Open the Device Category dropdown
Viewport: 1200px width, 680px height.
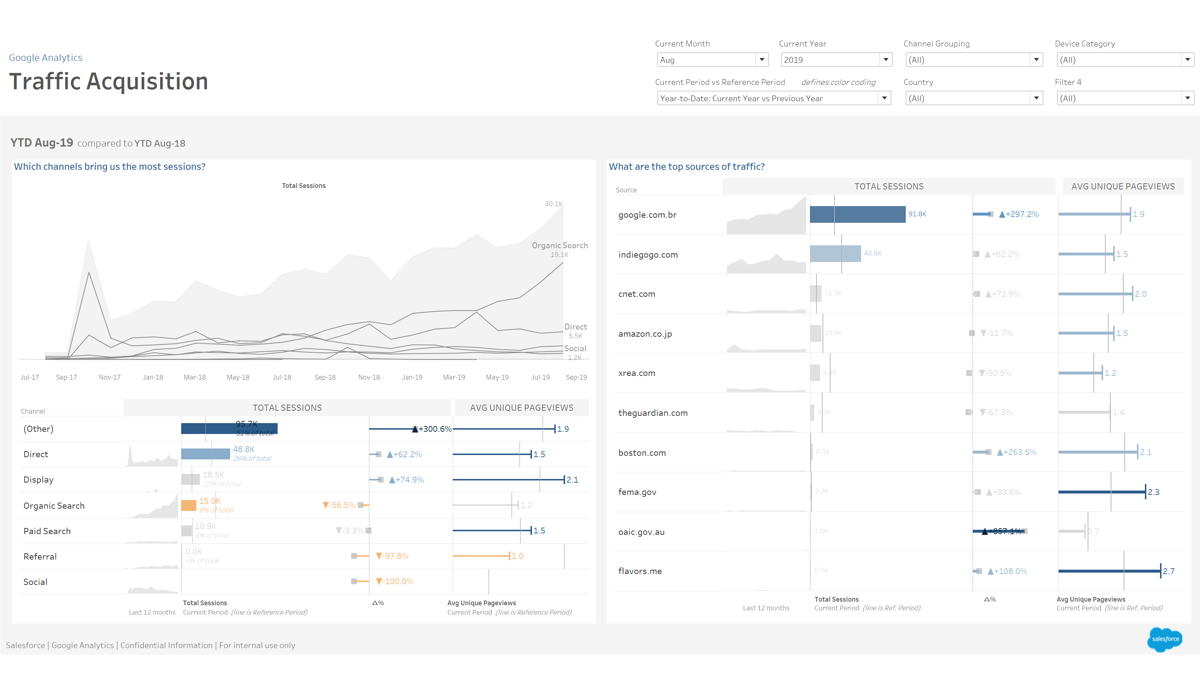pos(1125,60)
